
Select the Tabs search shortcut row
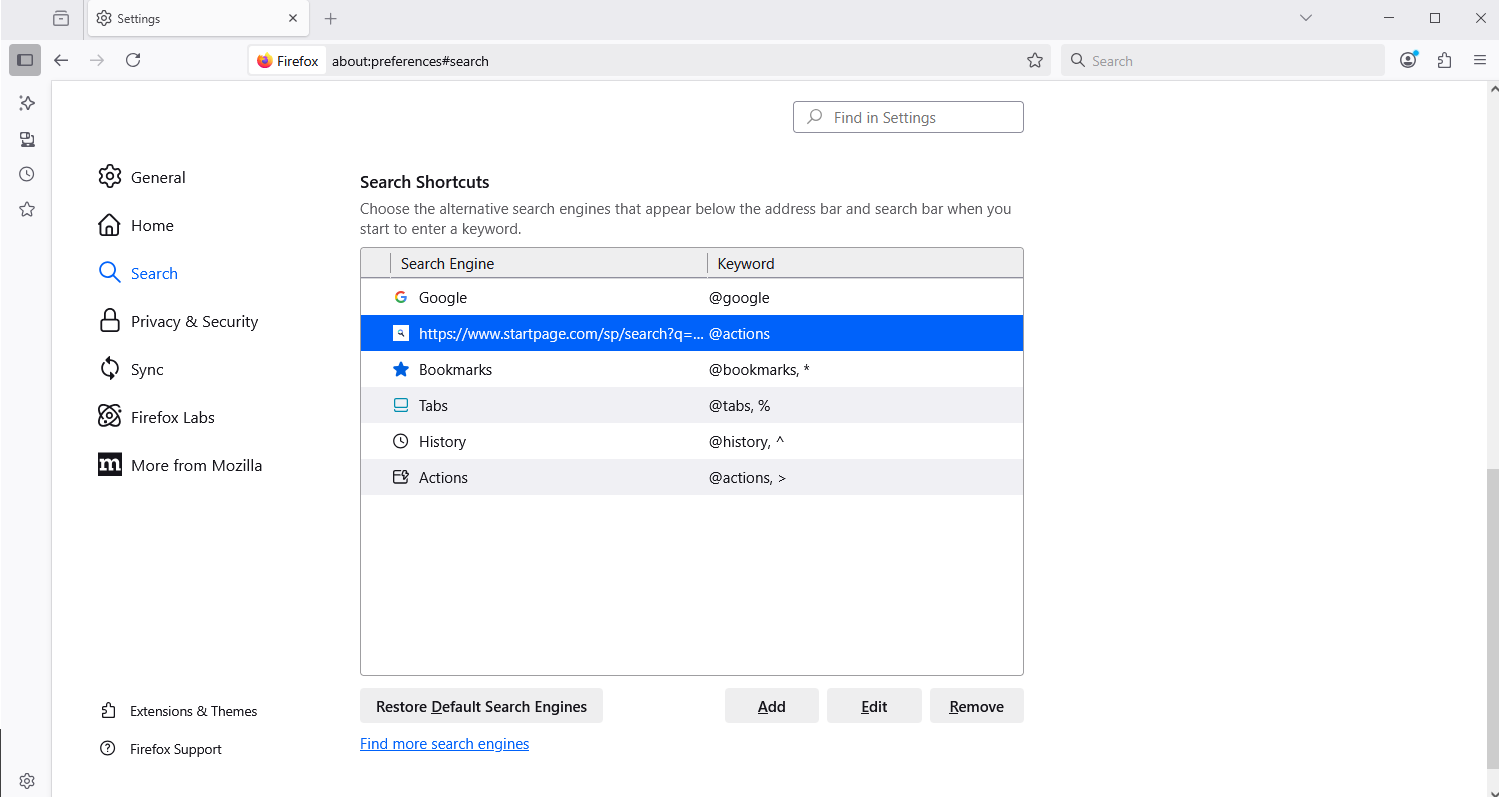tap(690, 405)
